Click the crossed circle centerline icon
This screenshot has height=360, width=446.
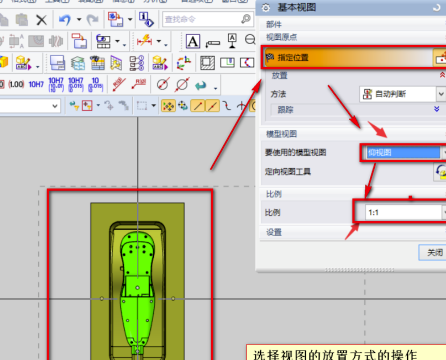162,84
